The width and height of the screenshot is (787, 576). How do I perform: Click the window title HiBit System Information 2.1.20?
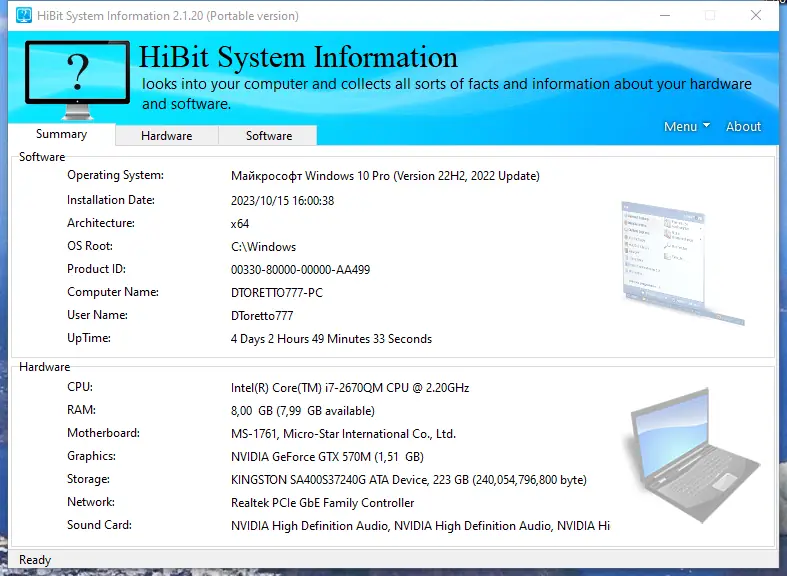[168, 16]
